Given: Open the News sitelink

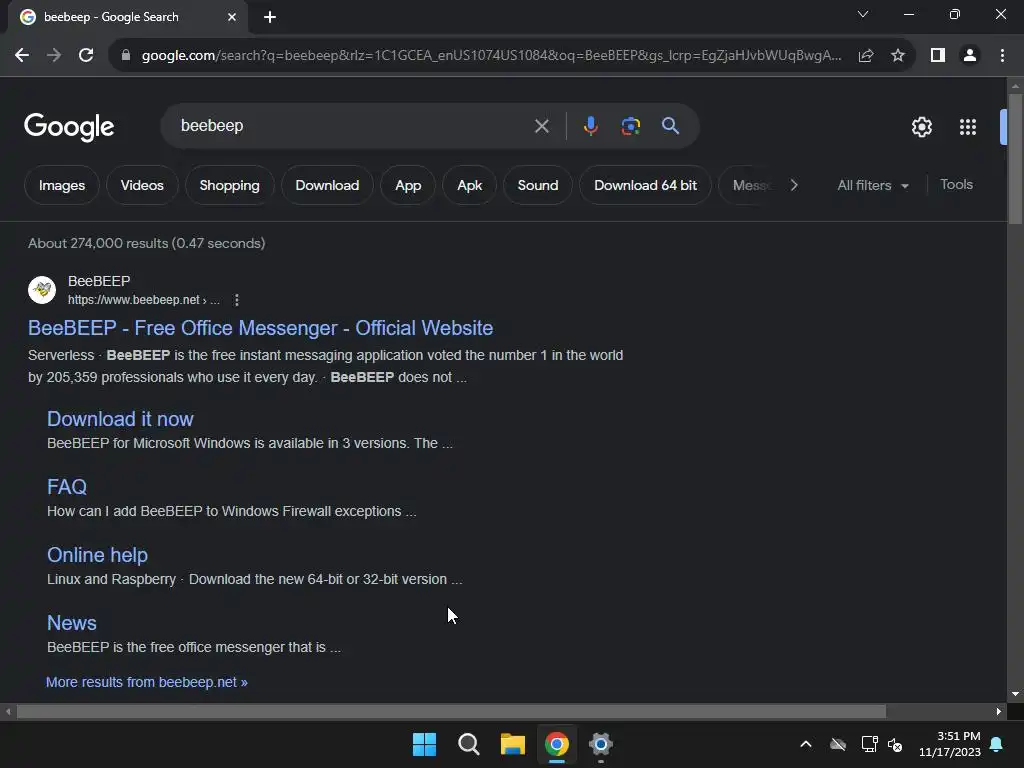Looking at the screenshot, I should [72, 622].
